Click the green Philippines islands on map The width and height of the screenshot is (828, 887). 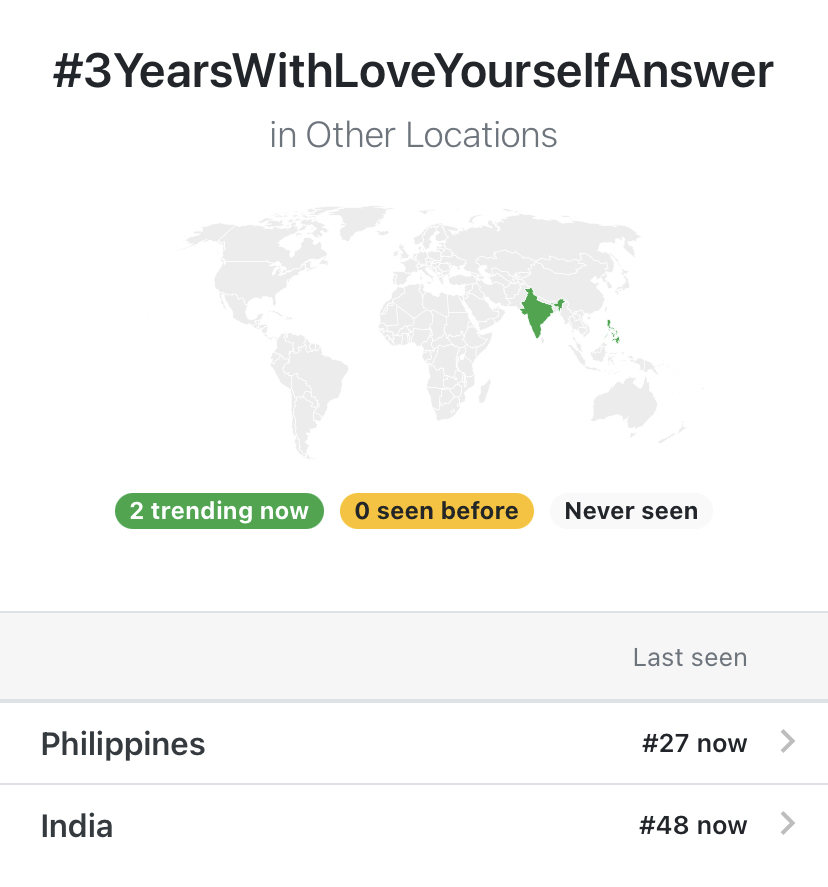click(613, 331)
